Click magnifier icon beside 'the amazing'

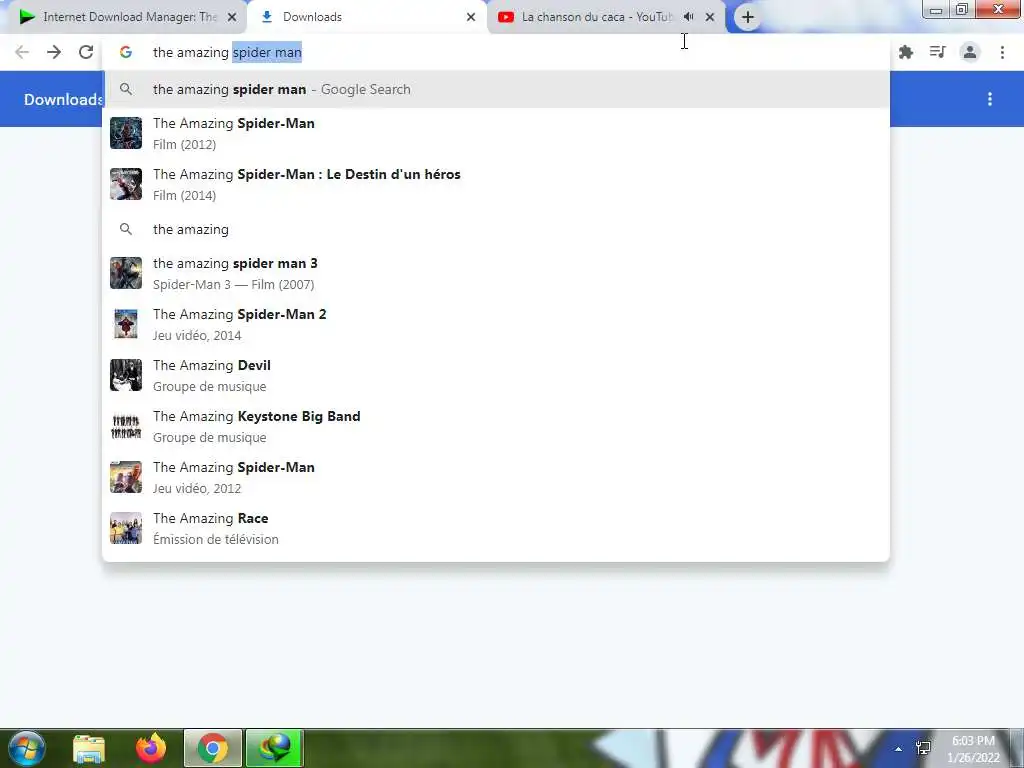click(126, 229)
